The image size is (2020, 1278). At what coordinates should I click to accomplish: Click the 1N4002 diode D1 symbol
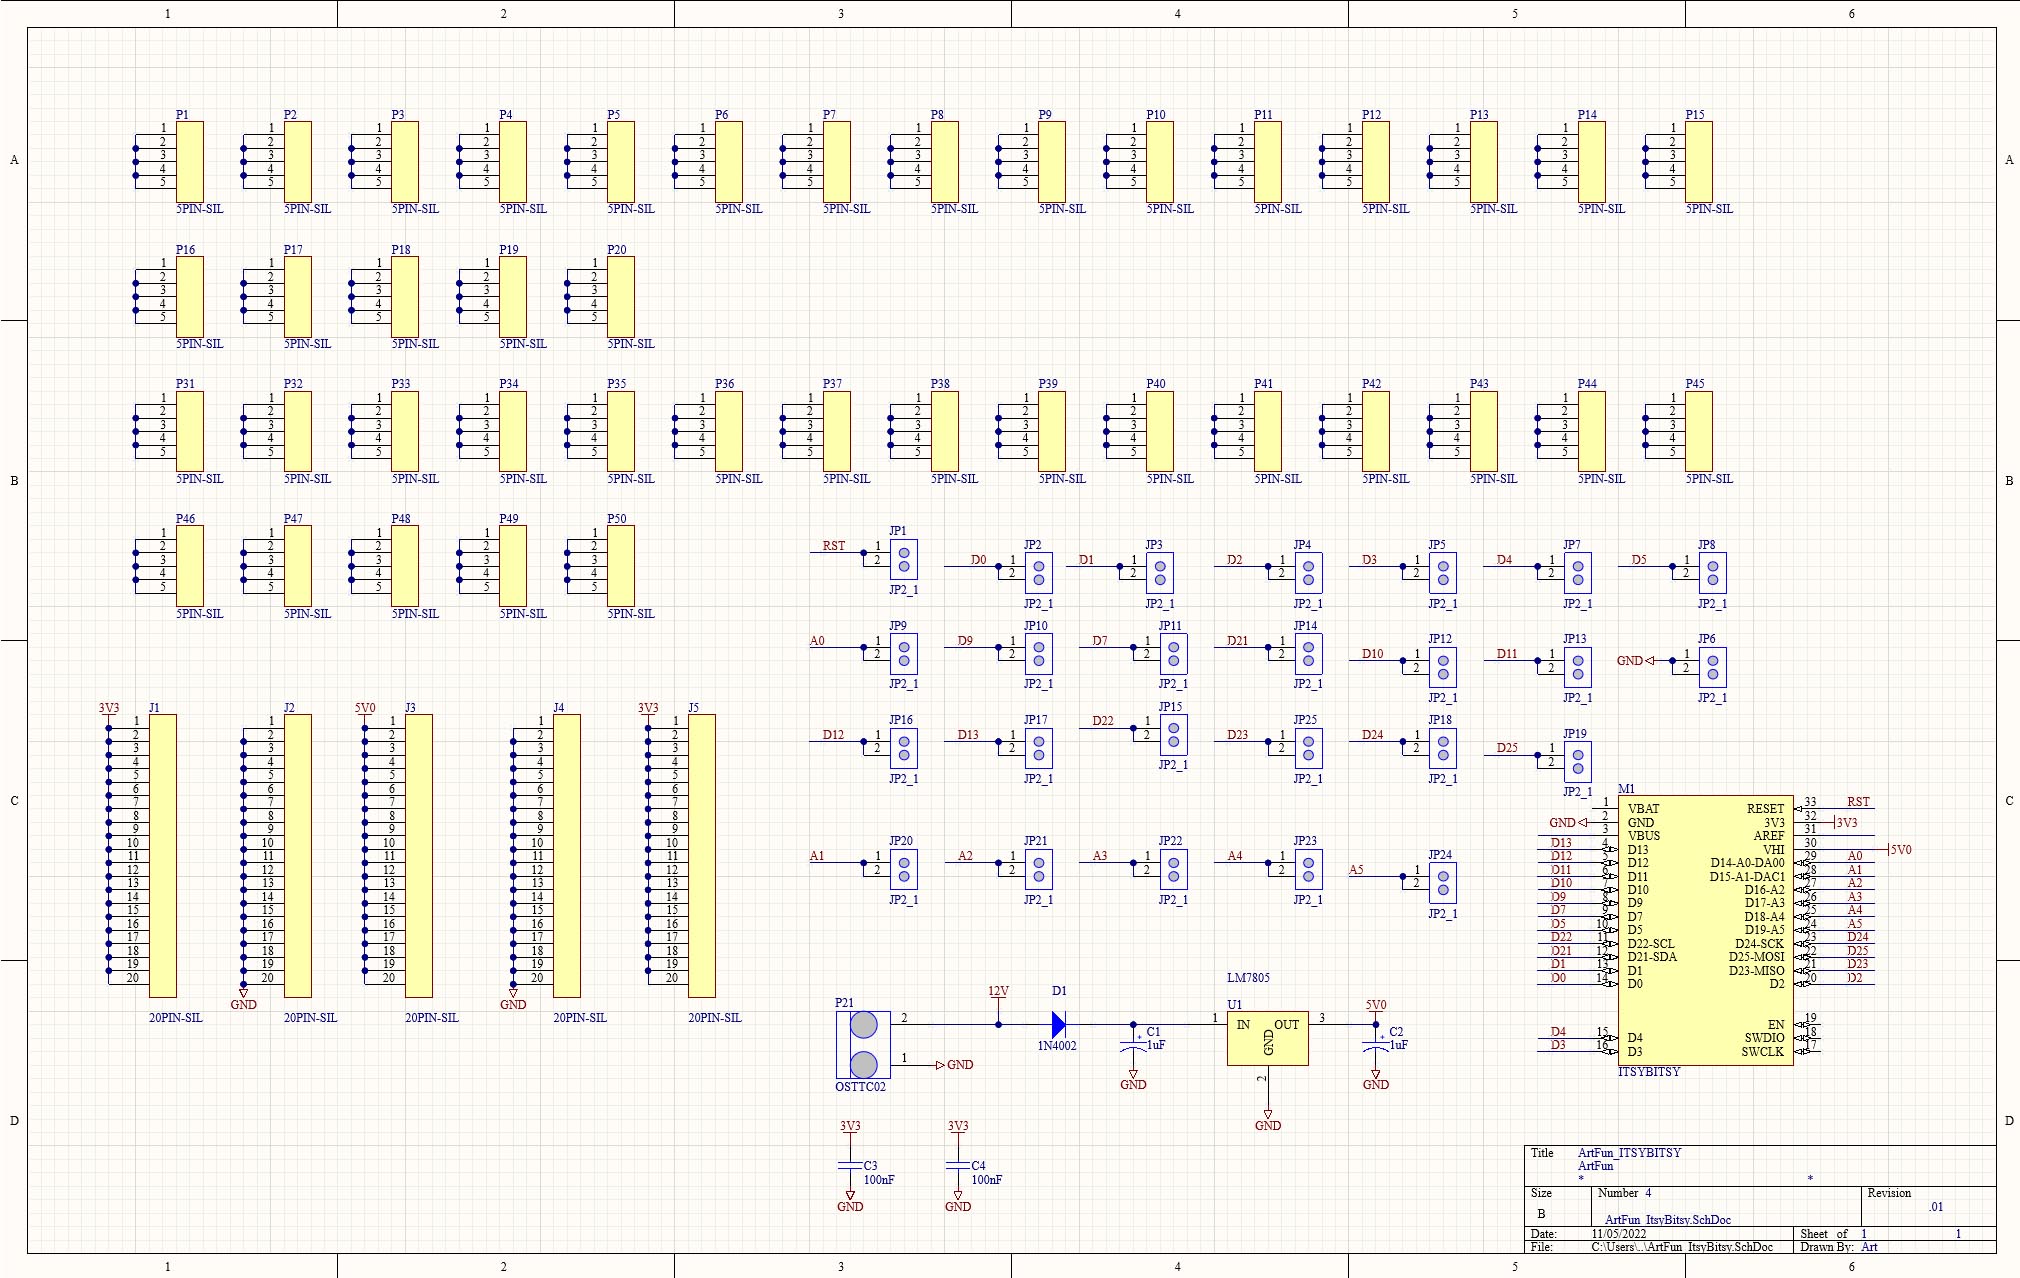[x=1058, y=1024]
